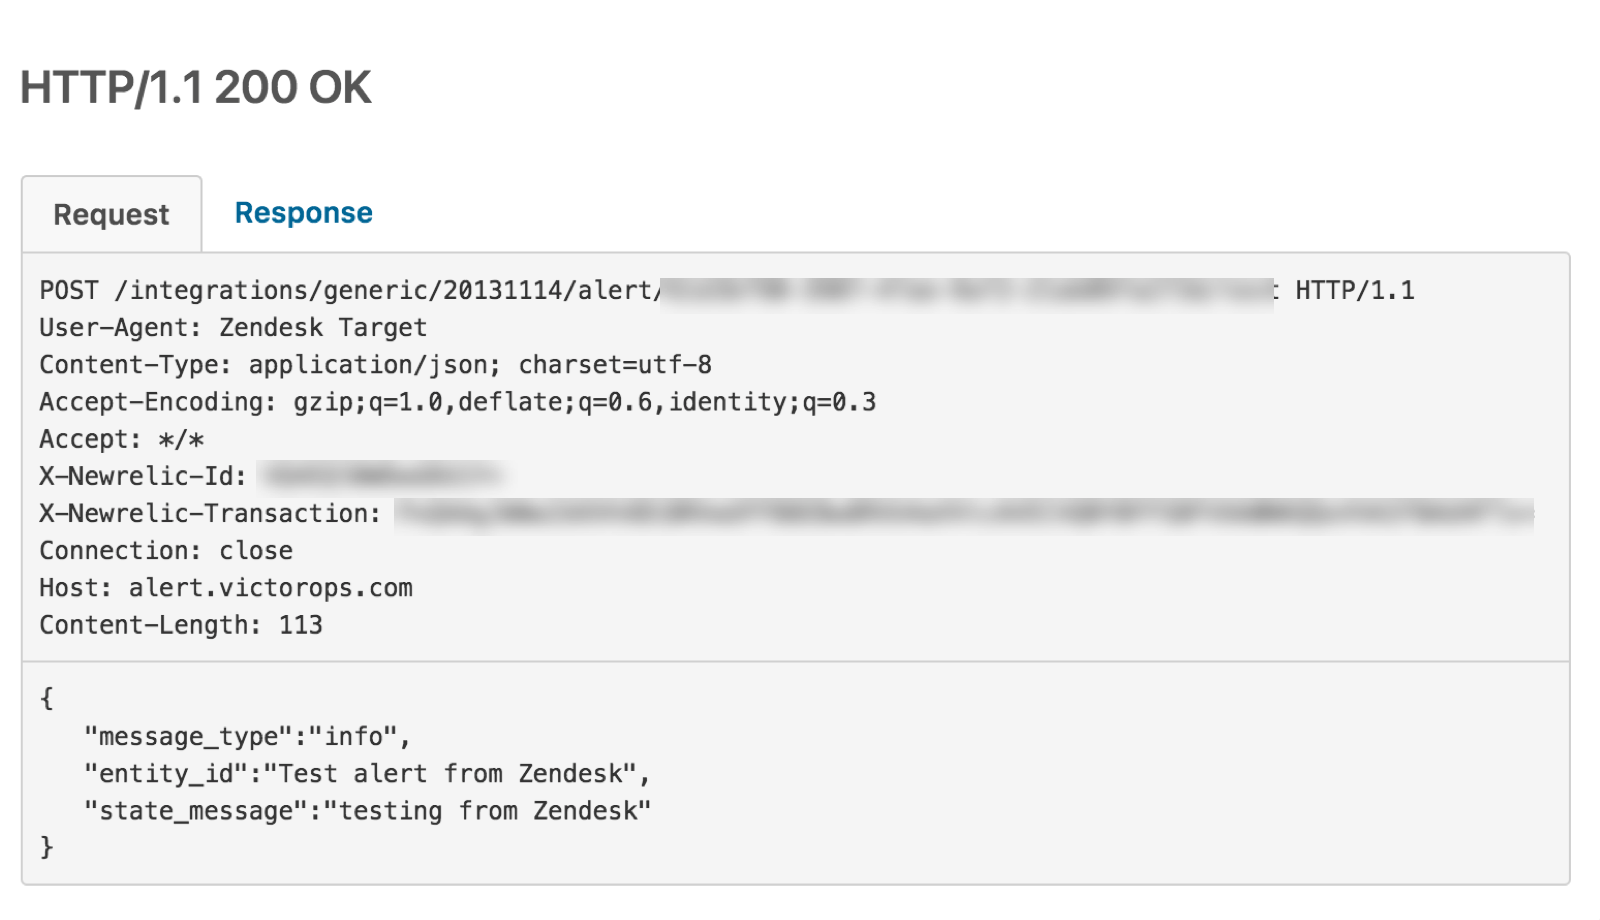Screen dimensions: 1600x920
Task: Click the User-Agent Zendesk Target header
Action: point(233,328)
